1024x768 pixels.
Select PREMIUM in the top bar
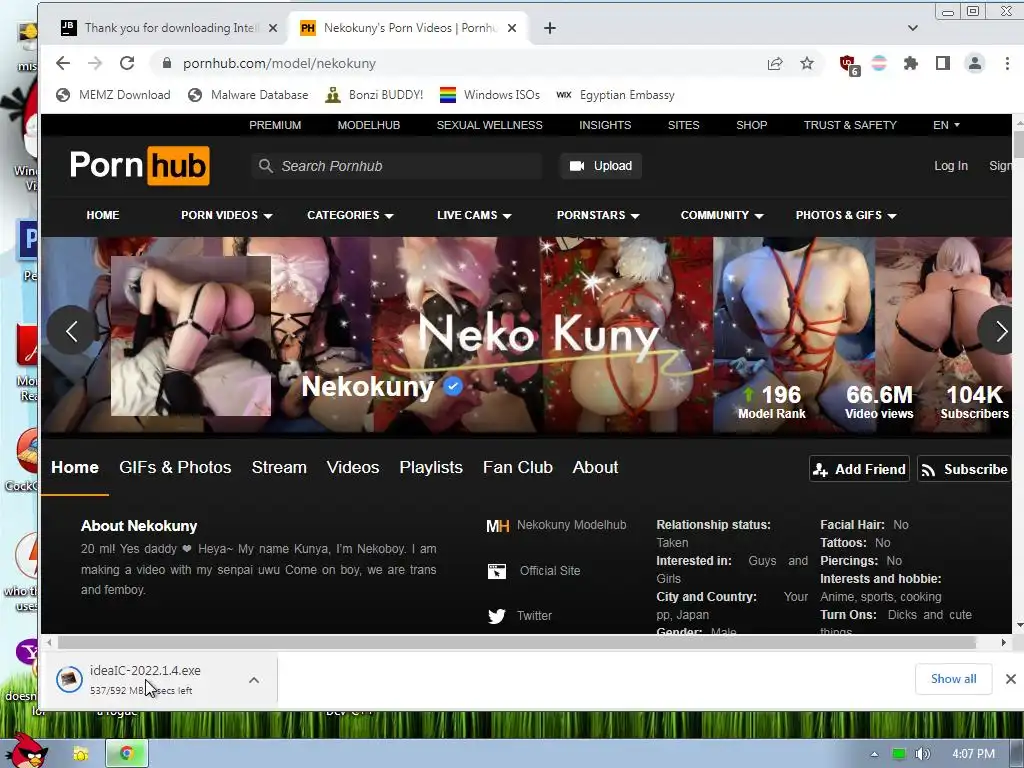pyautogui.click(x=275, y=125)
